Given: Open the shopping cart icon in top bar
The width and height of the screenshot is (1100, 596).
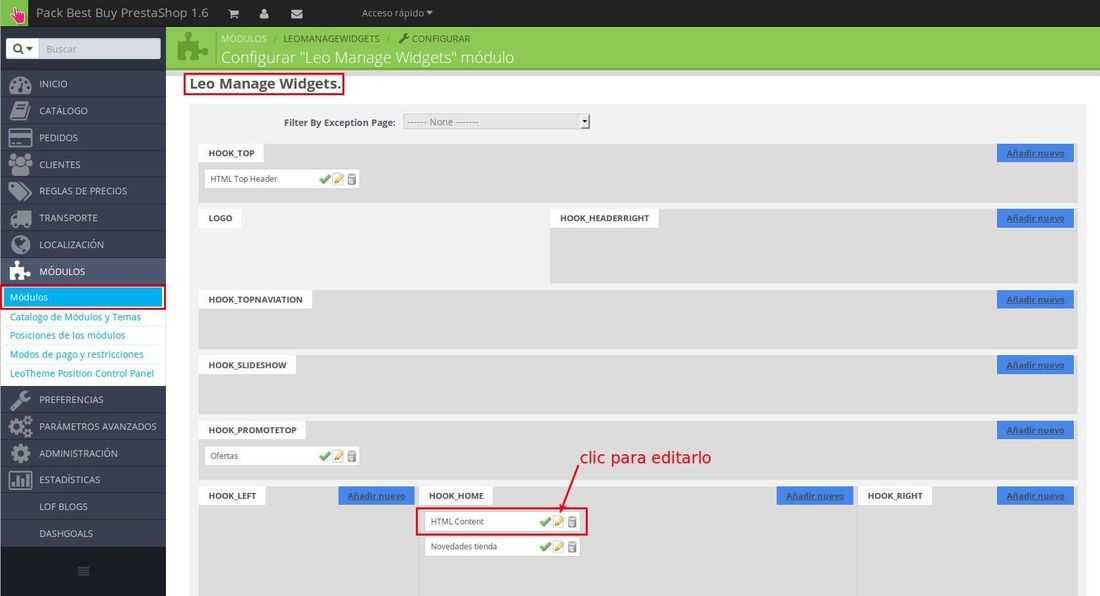Looking at the screenshot, I should pos(234,14).
